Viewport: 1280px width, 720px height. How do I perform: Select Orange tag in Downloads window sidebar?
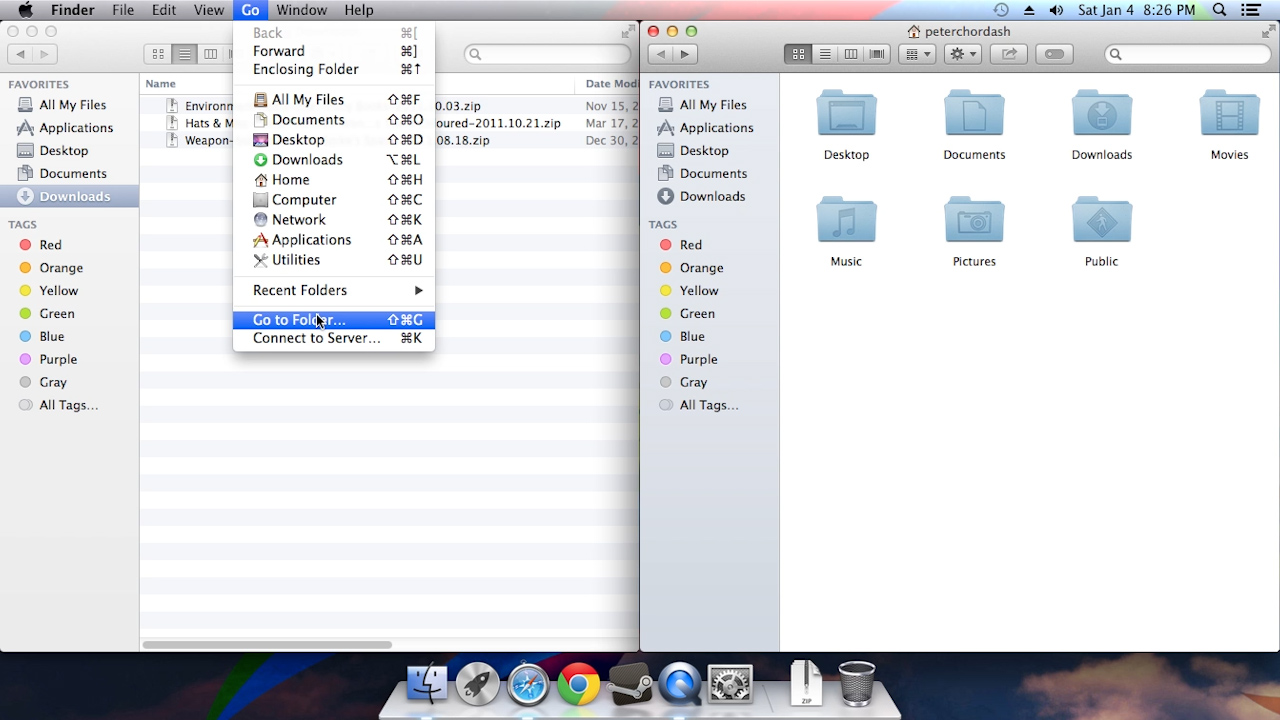point(69,268)
